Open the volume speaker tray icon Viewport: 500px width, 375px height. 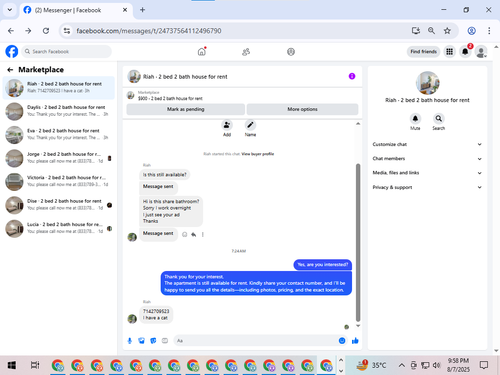click(x=436, y=365)
